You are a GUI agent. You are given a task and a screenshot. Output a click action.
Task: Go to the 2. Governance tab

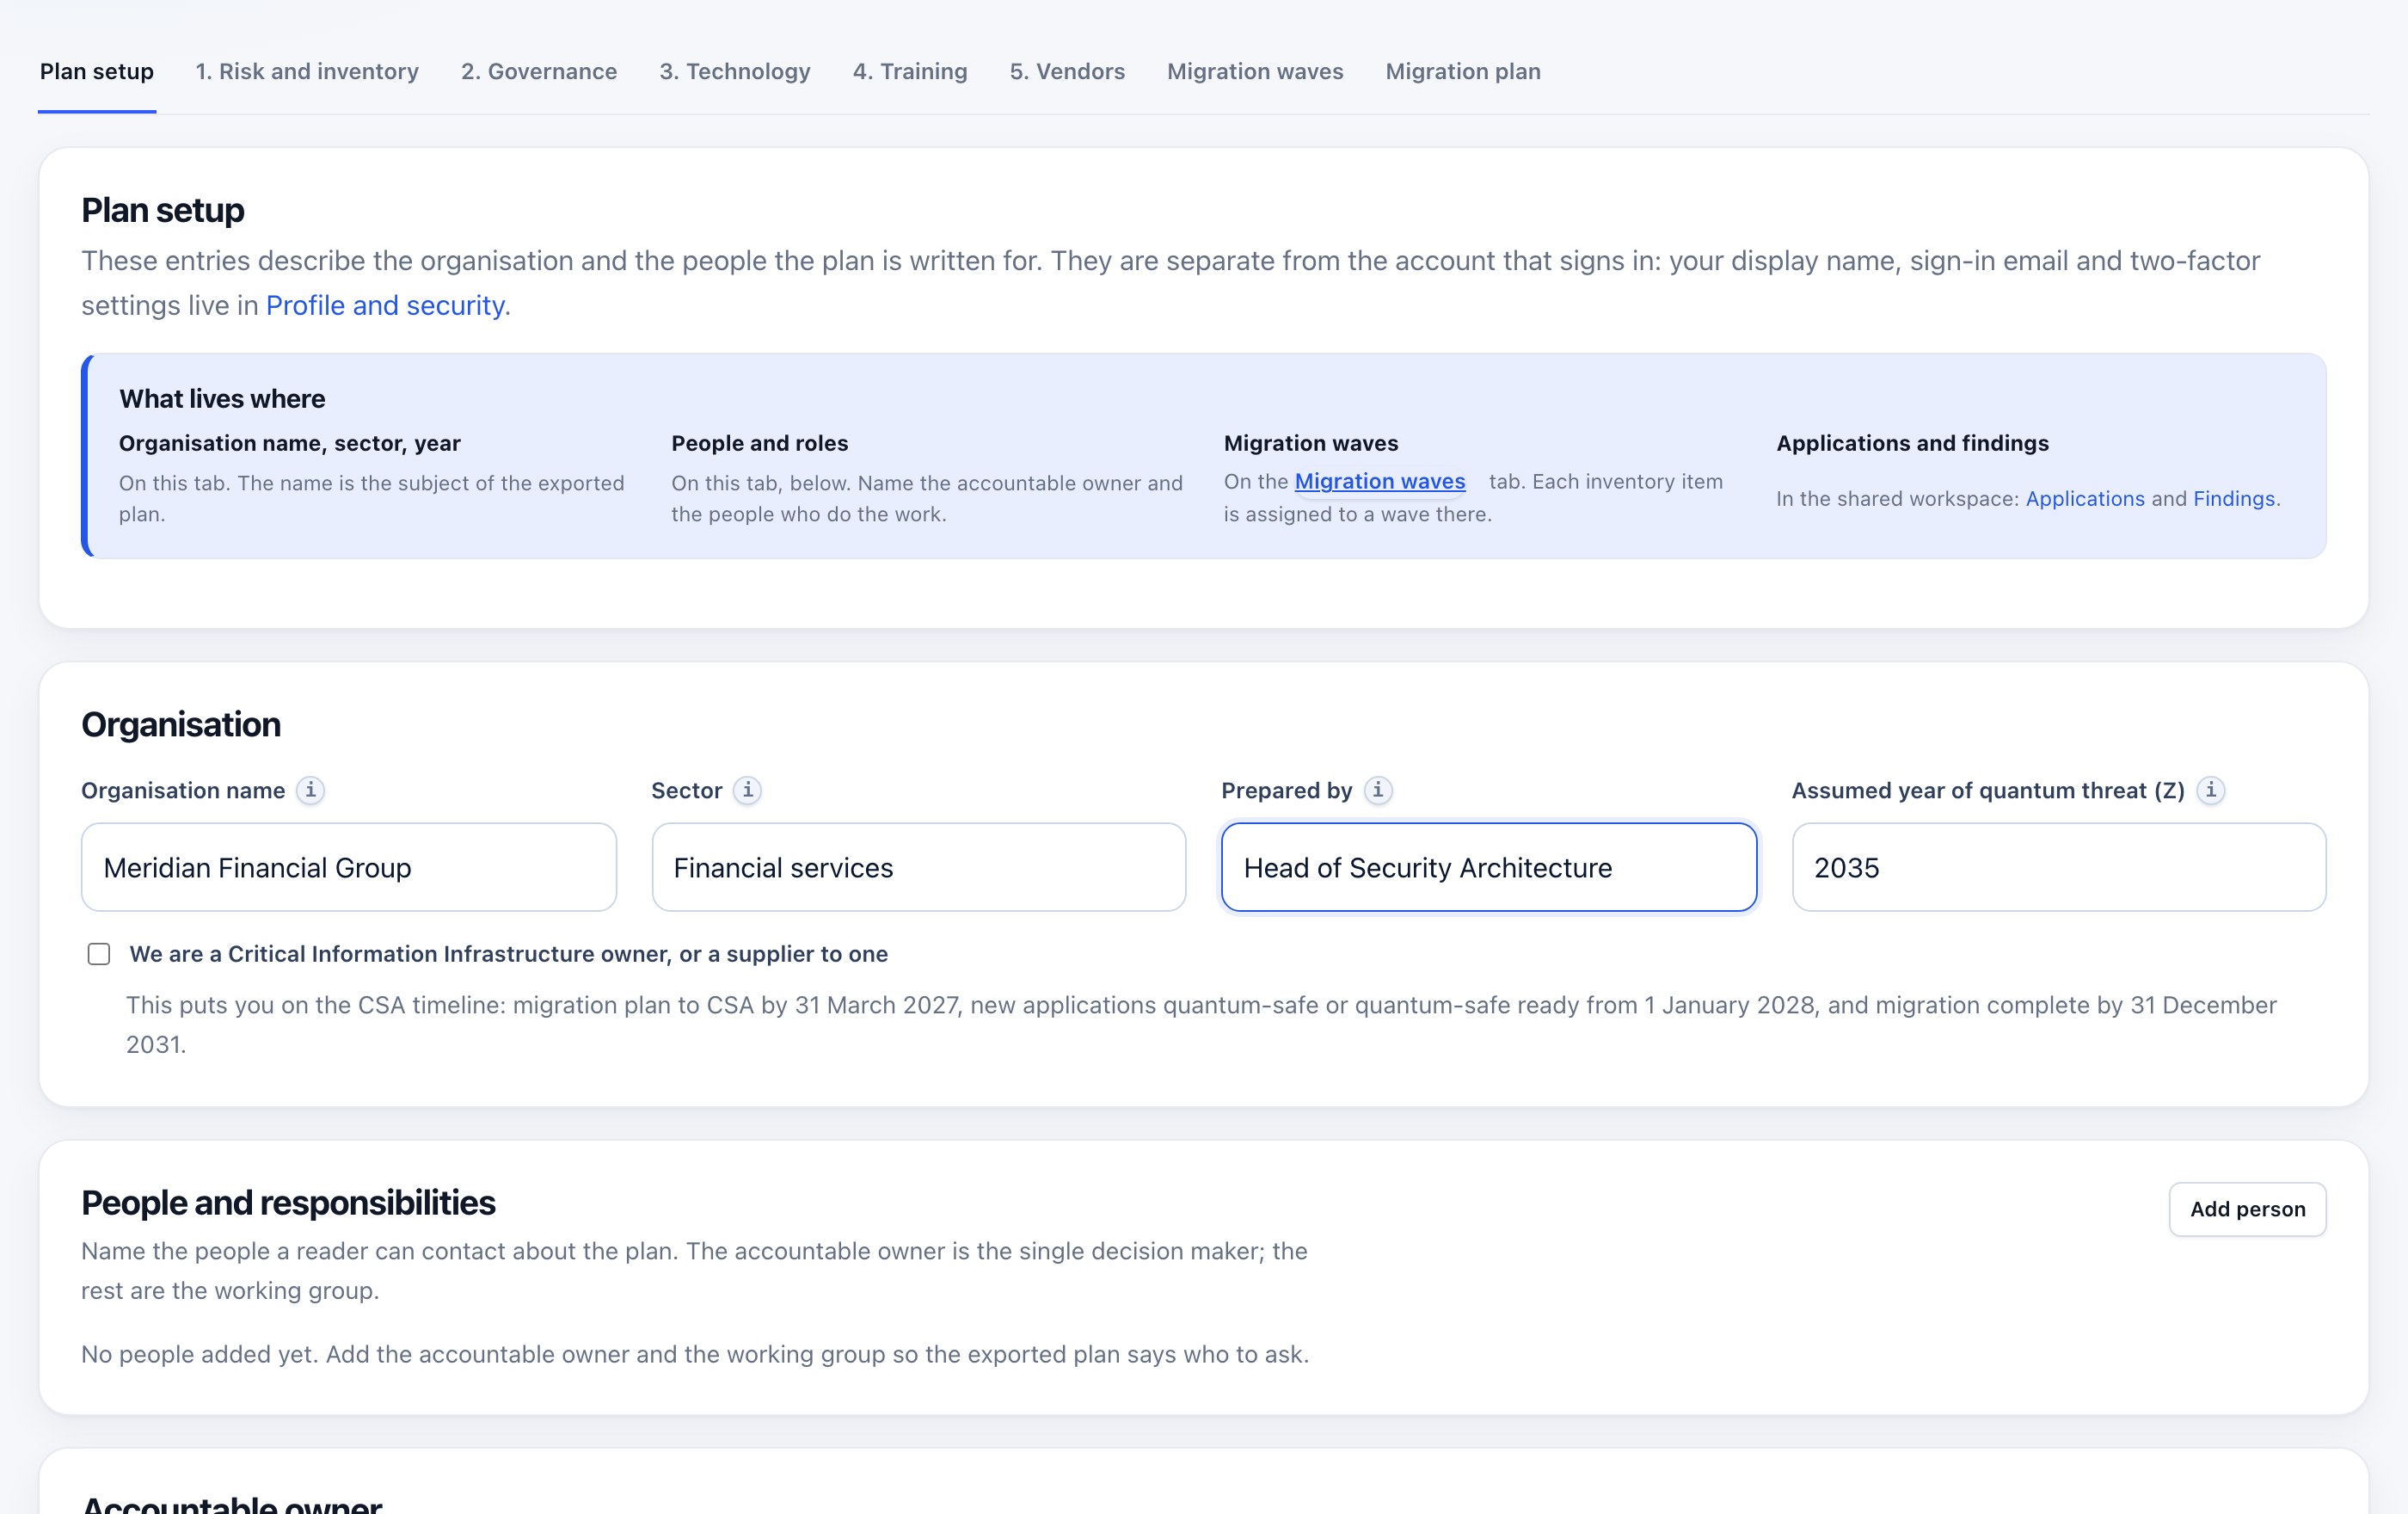539,71
